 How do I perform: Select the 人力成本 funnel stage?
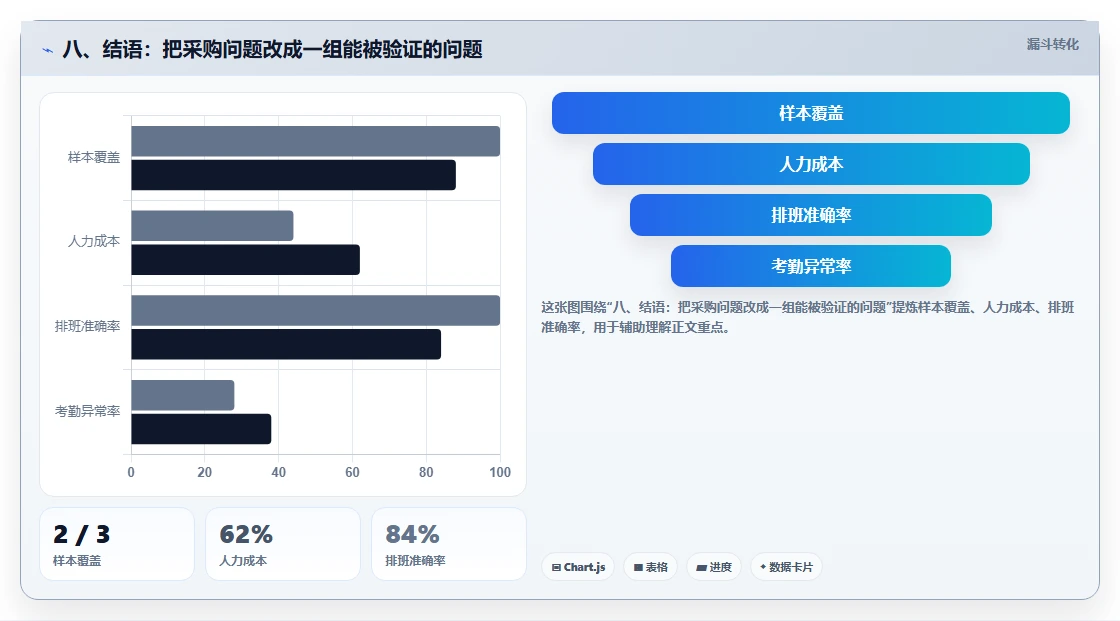pyautogui.click(x=811, y=164)
